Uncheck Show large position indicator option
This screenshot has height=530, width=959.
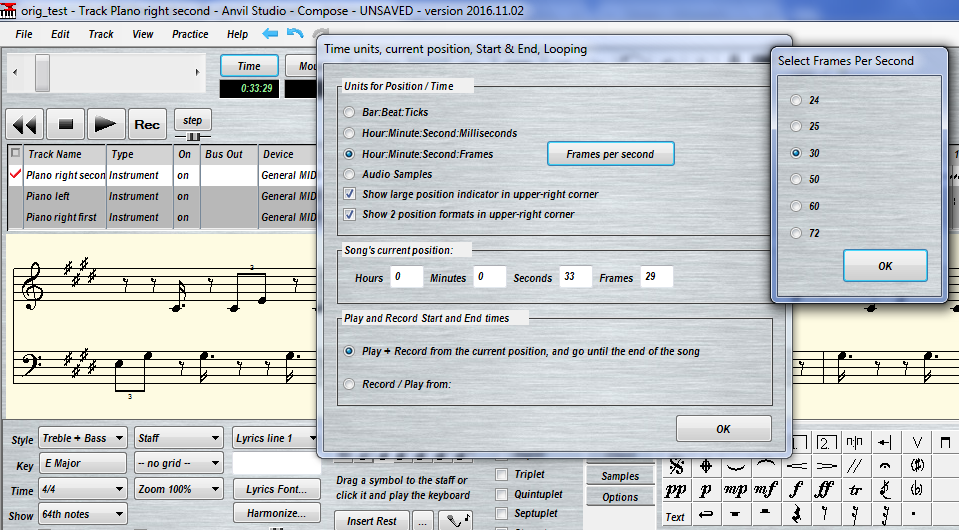coord(349,194)
